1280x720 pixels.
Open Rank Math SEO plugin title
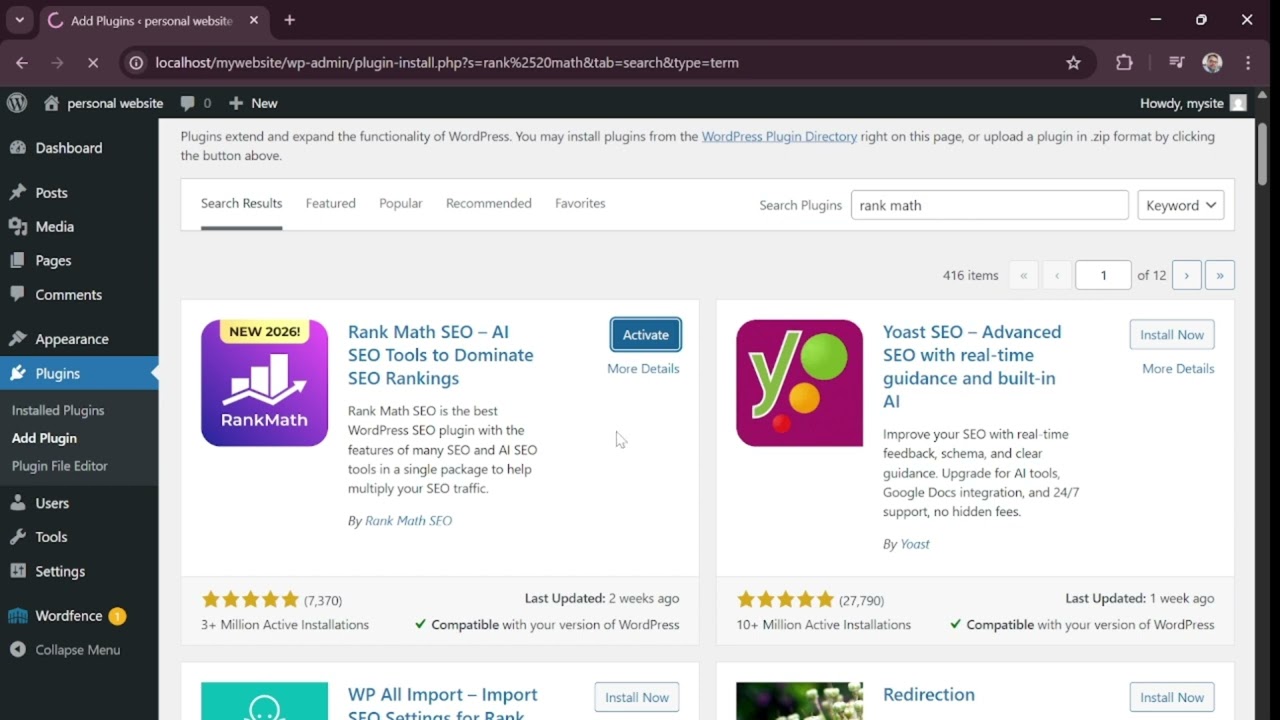(x=441, y=355)
